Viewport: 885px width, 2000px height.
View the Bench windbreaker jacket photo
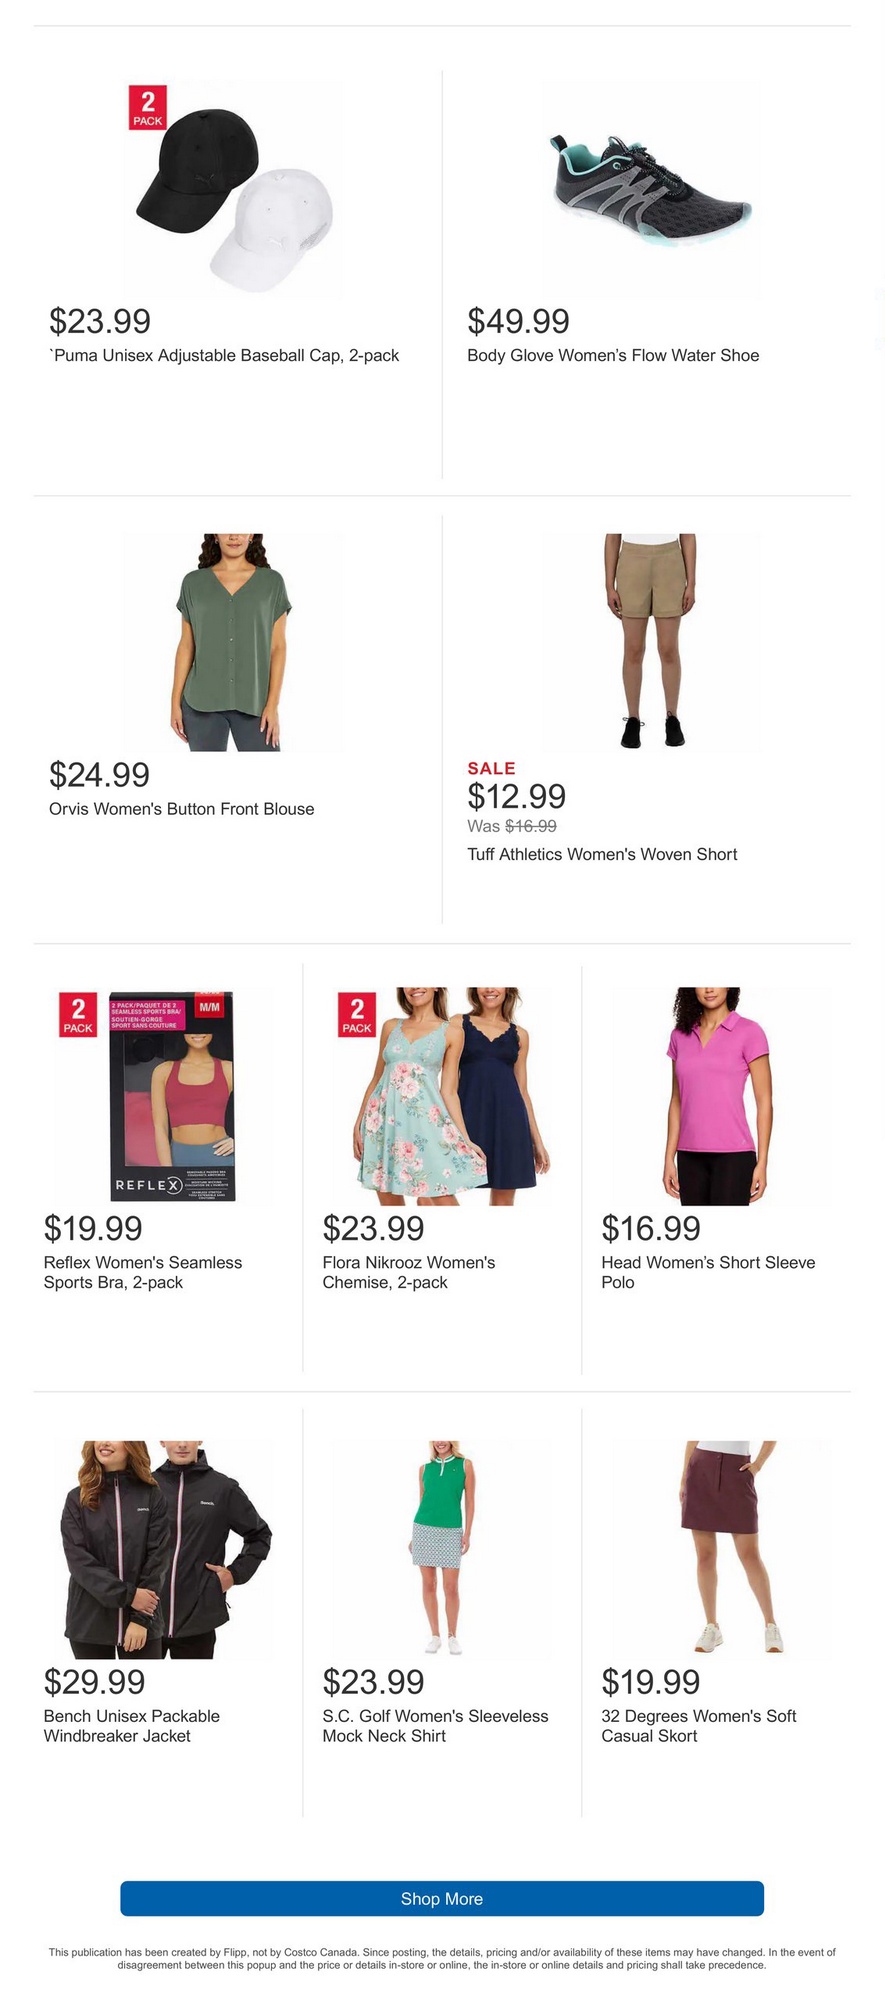[x=162, y=1550]
